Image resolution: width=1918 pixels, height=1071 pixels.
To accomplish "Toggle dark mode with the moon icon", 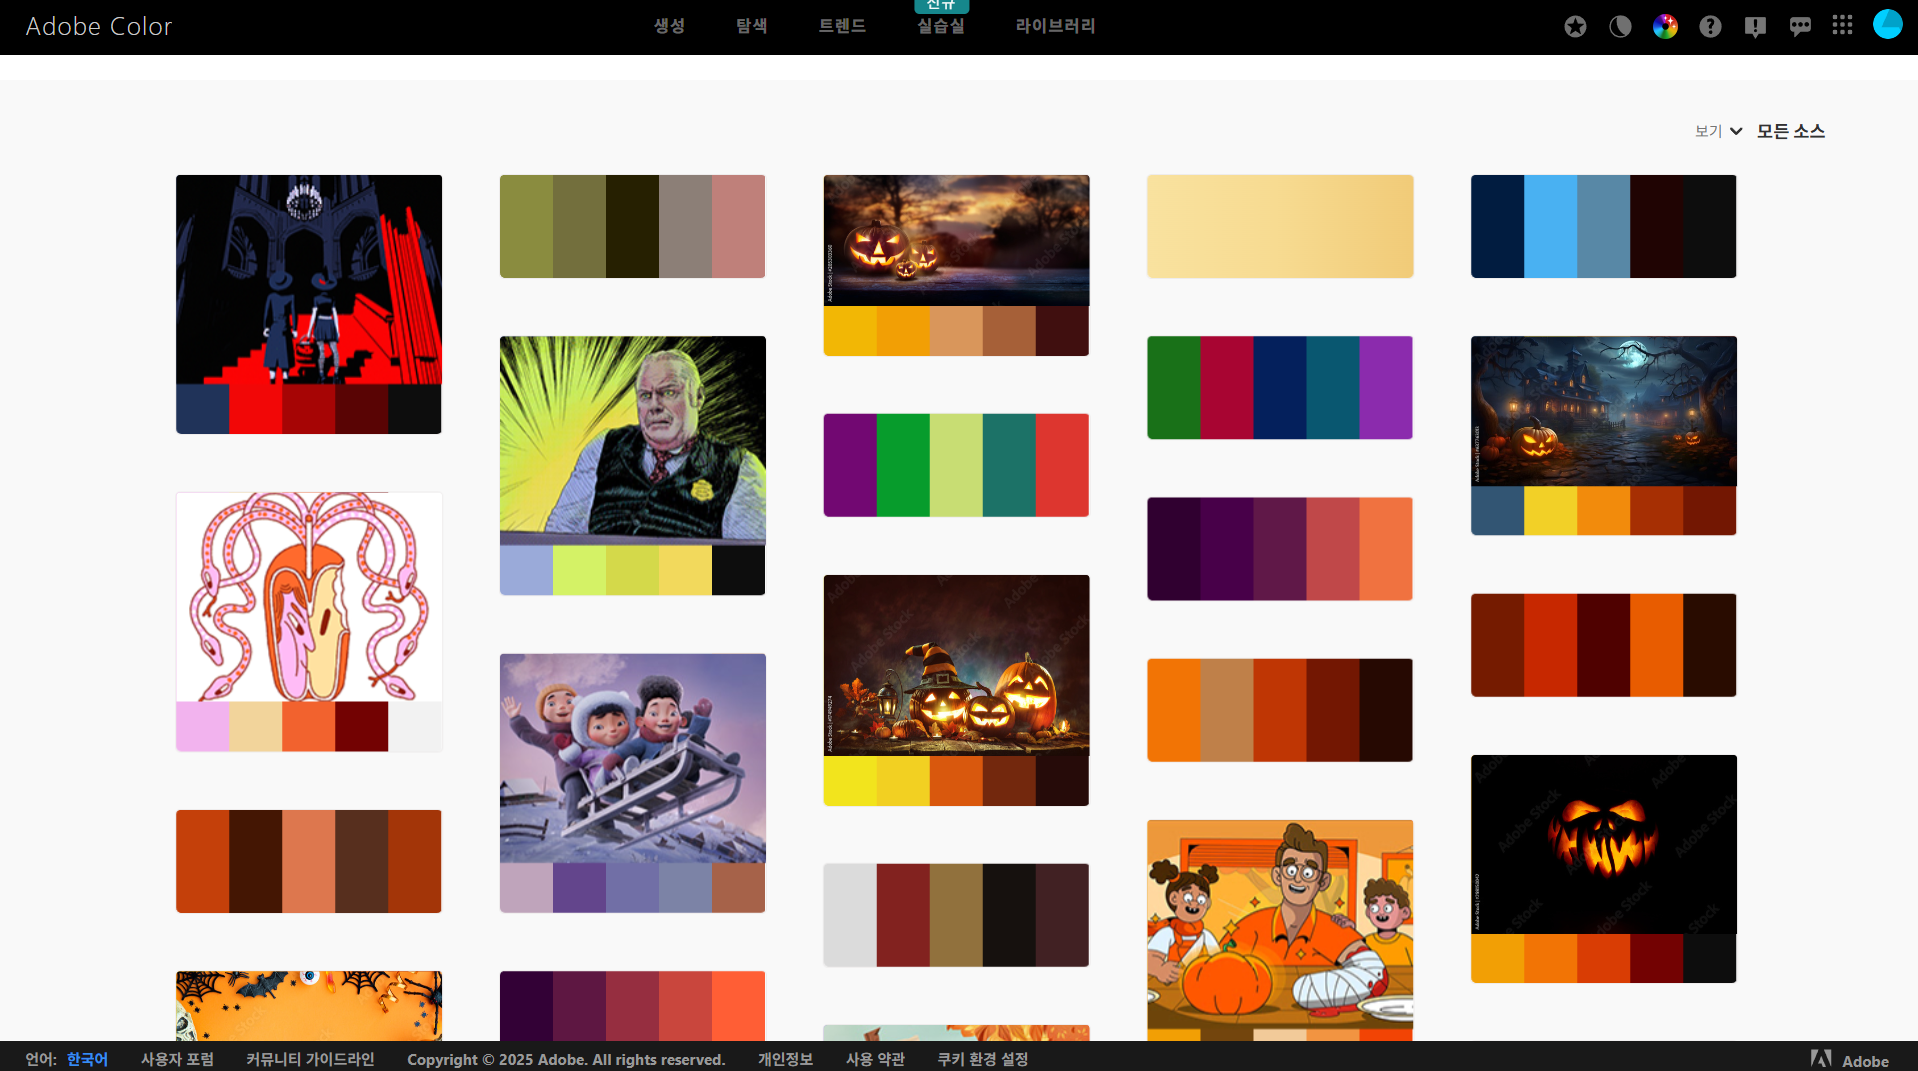I will (1620, 27).
